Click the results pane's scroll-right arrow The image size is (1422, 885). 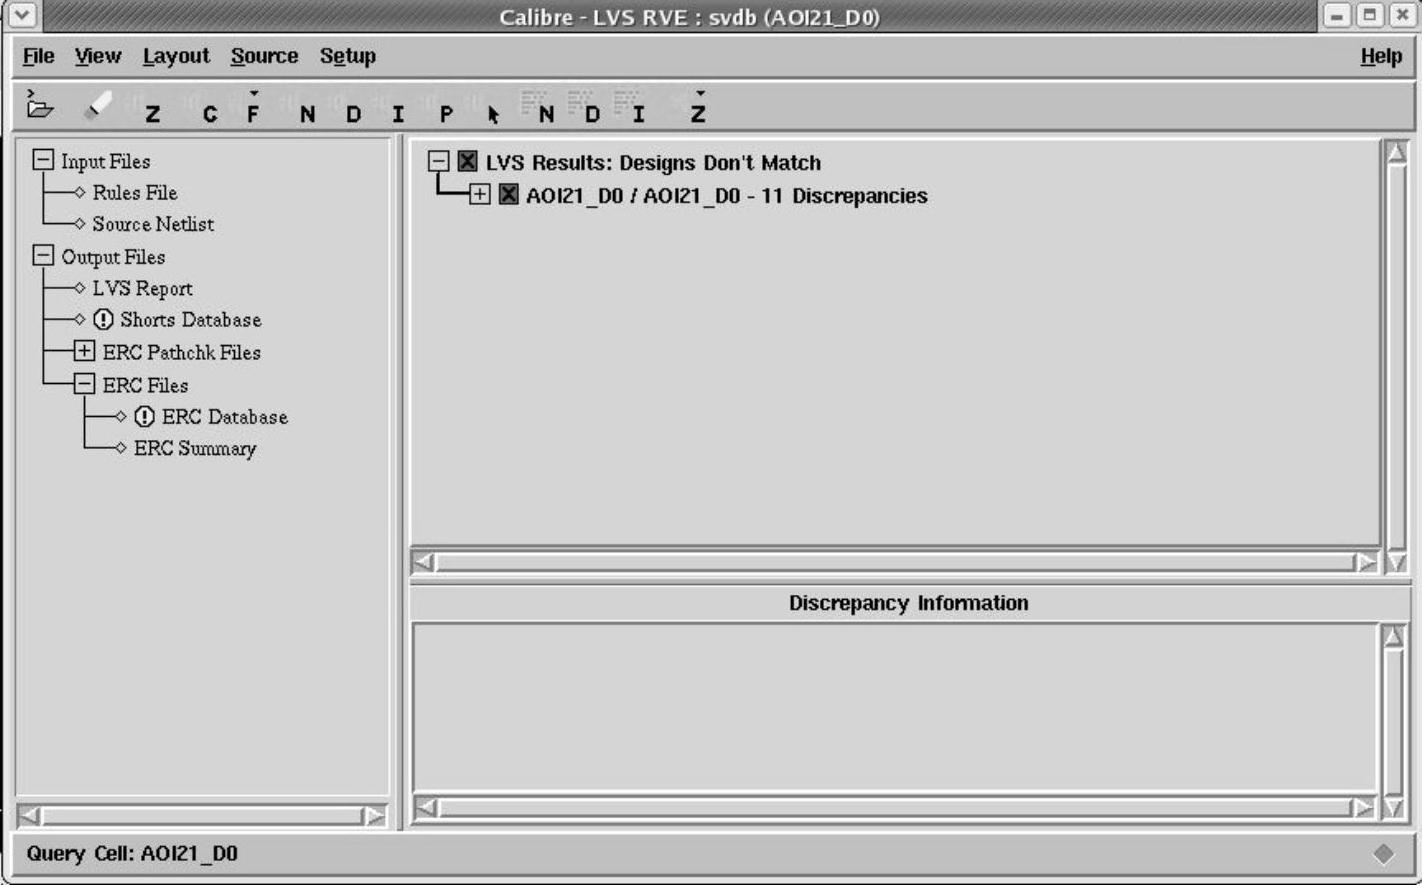click(x=1366, y=562)
